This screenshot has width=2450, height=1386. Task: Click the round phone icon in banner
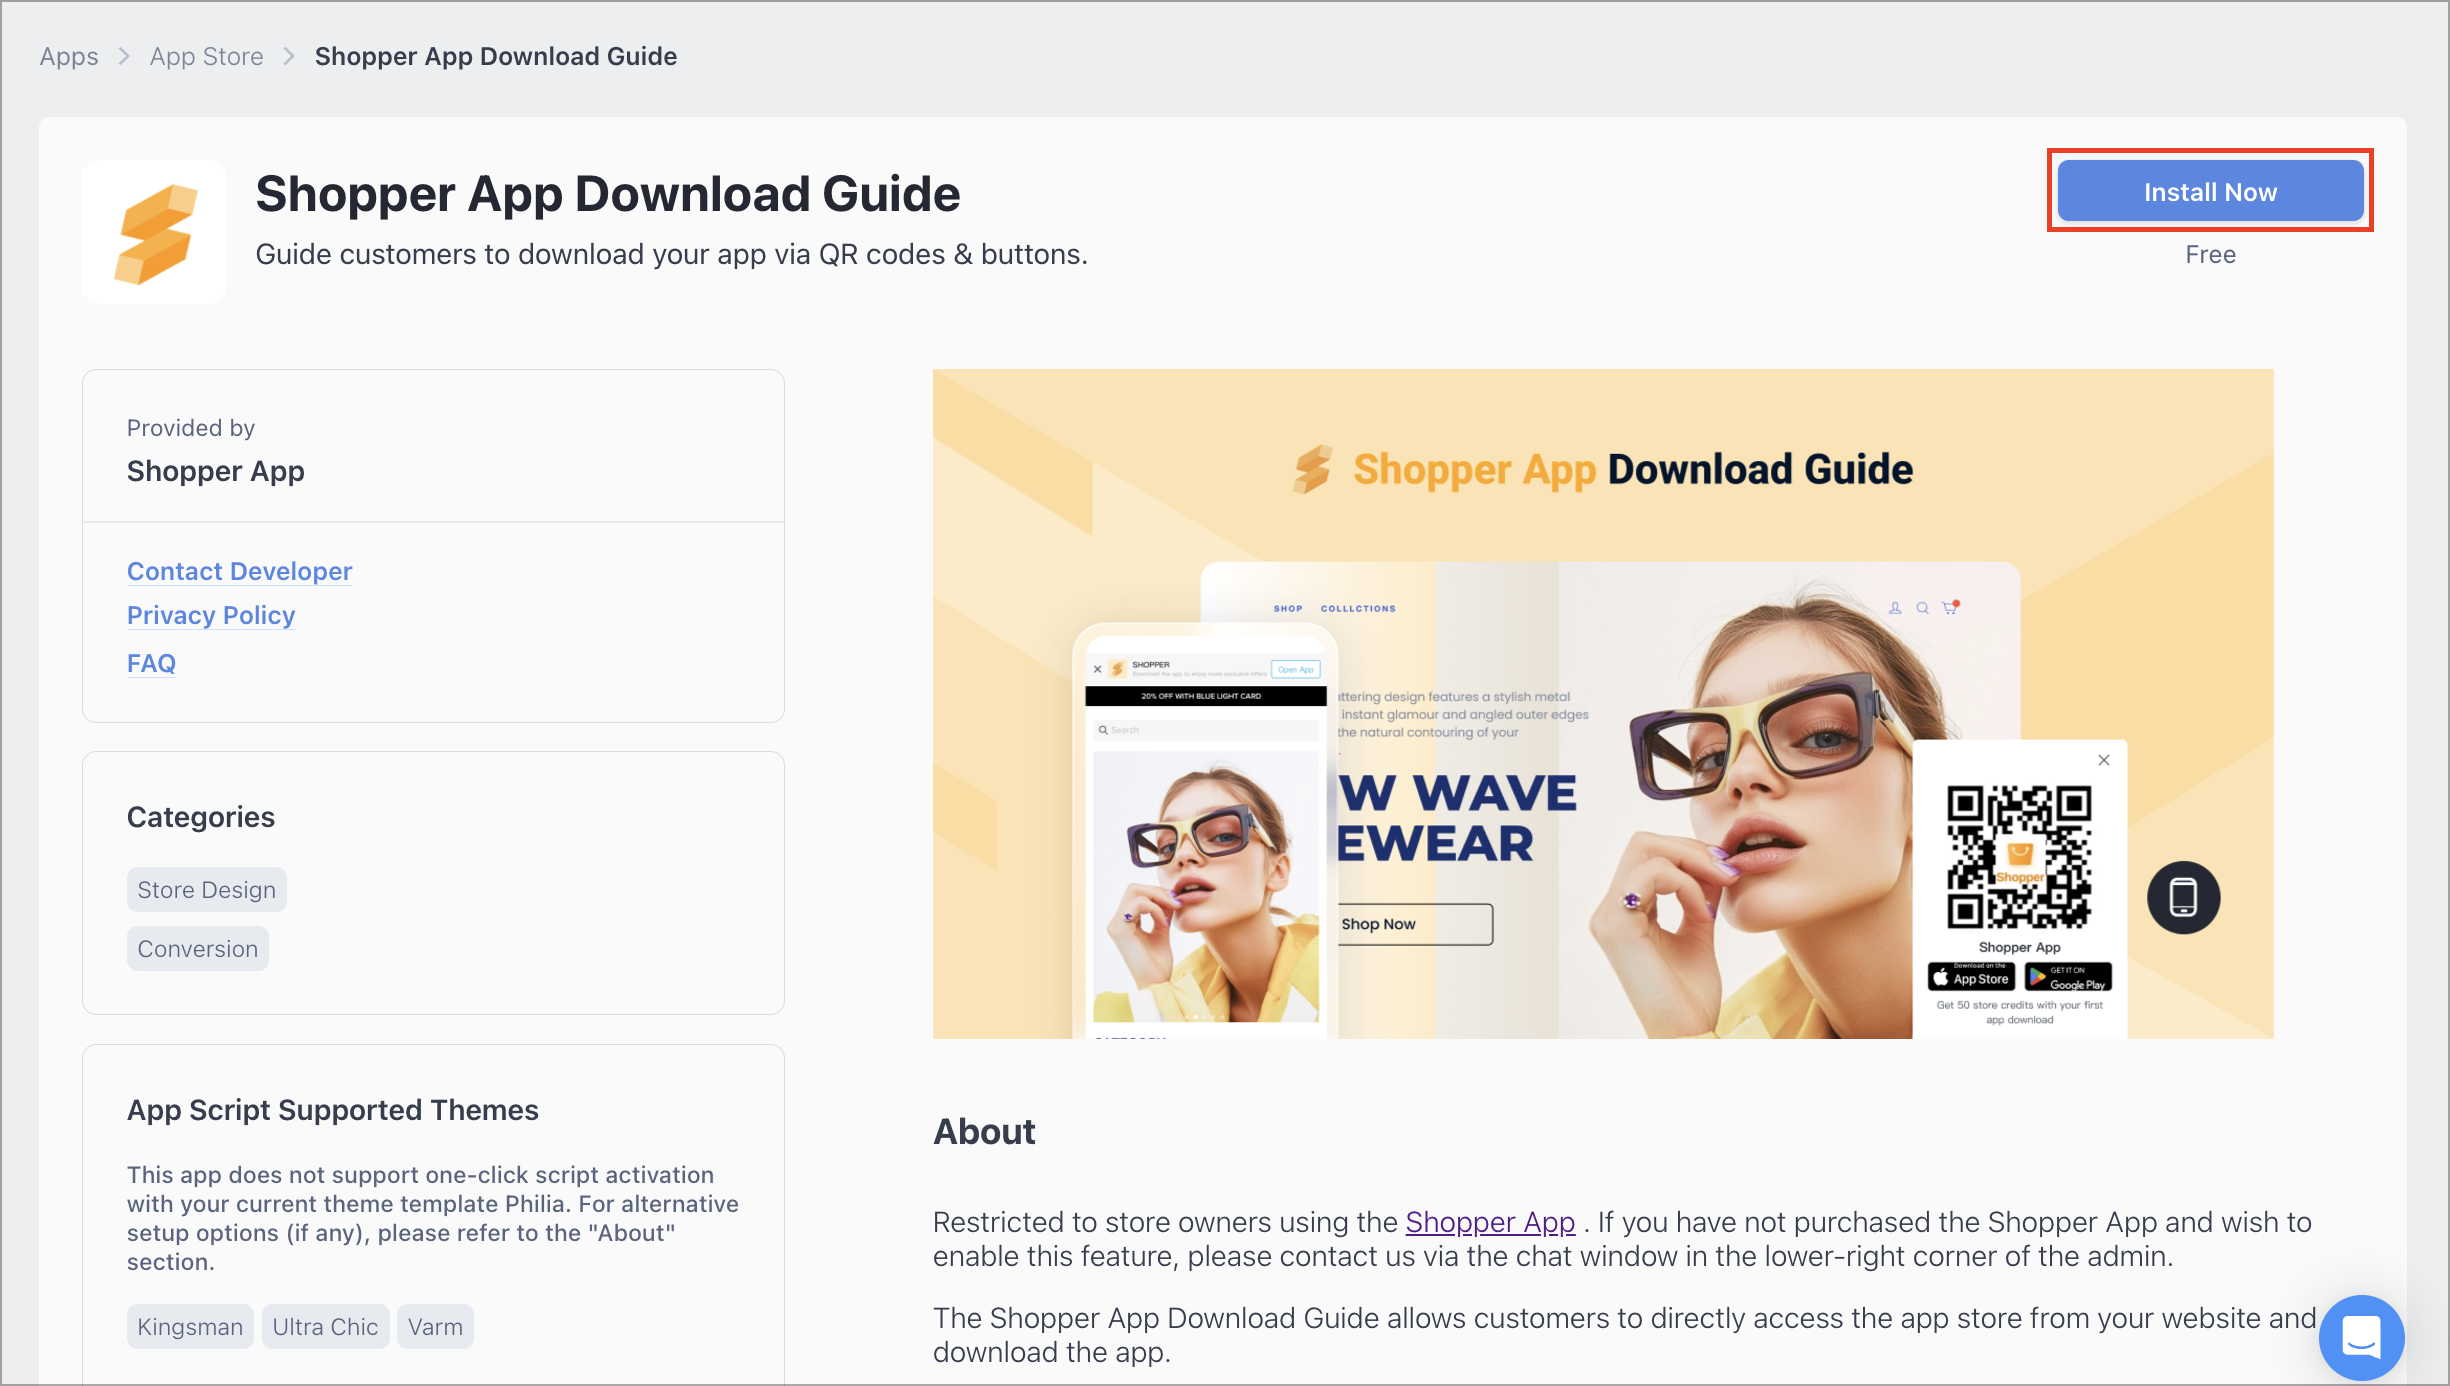coord(2183,897)
